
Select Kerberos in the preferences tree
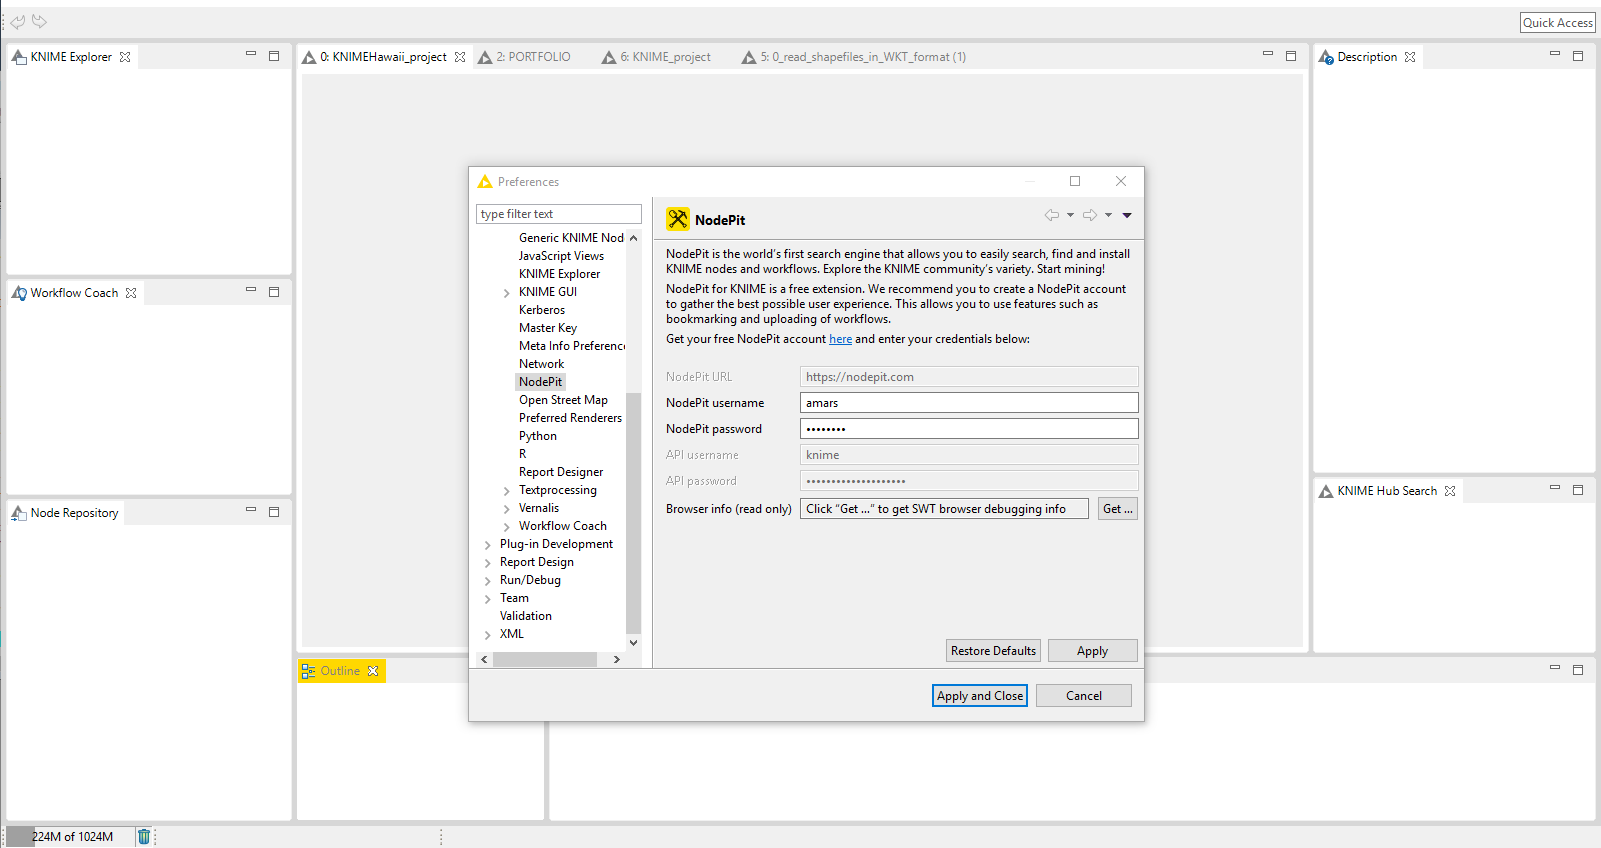tap(542, 310)
